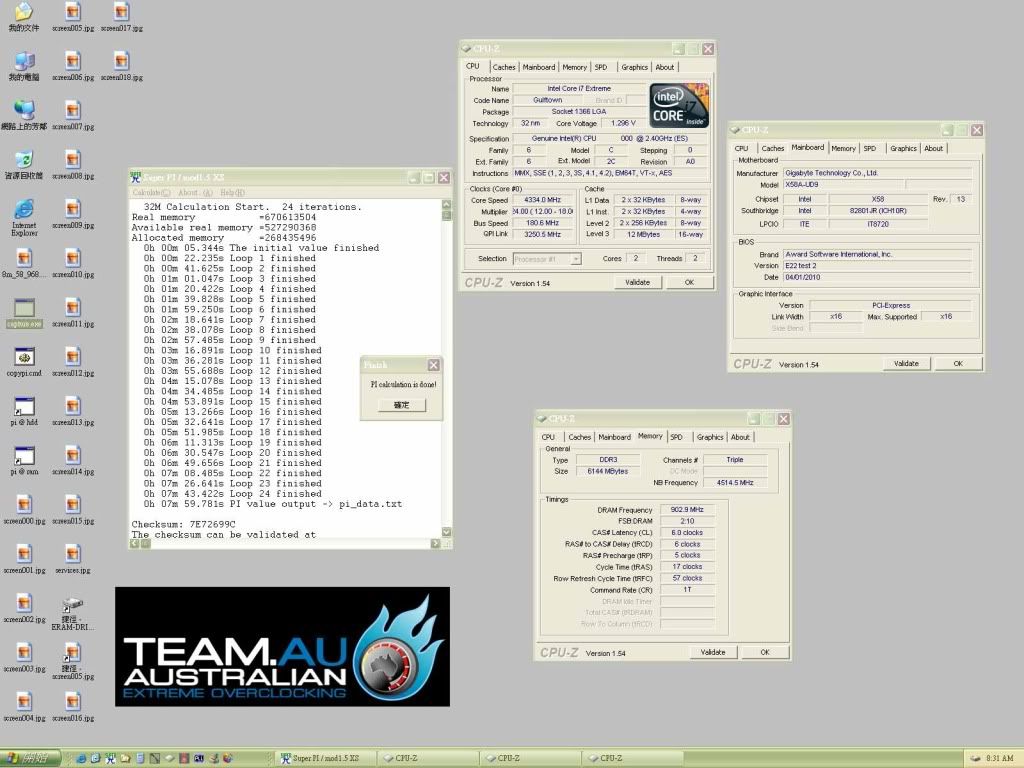Viewport: 1024px width, 768px height.
Task: Open the 我的文件 desktop folder icon
Action: pyautogui.click(x=24, y=16)
